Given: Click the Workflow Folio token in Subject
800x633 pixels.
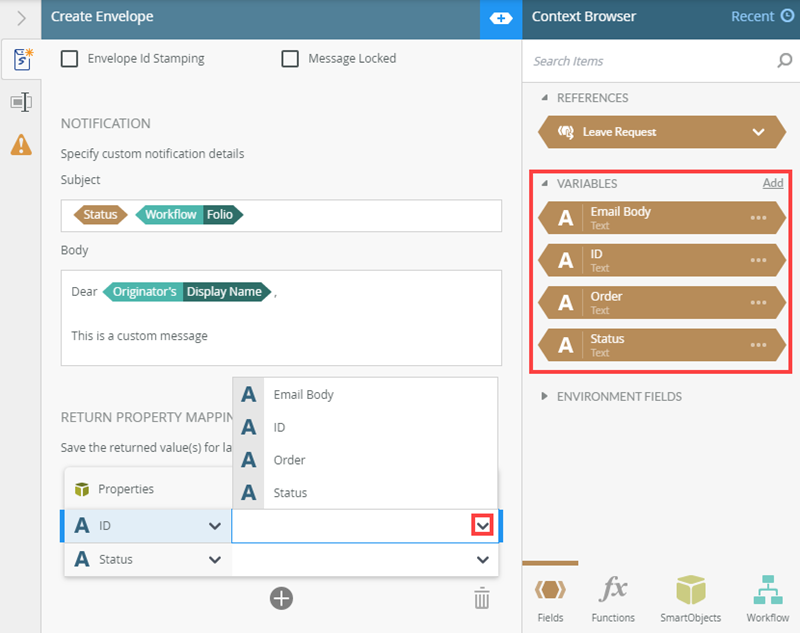Looking at the screenshot, I should coord(189,215).
